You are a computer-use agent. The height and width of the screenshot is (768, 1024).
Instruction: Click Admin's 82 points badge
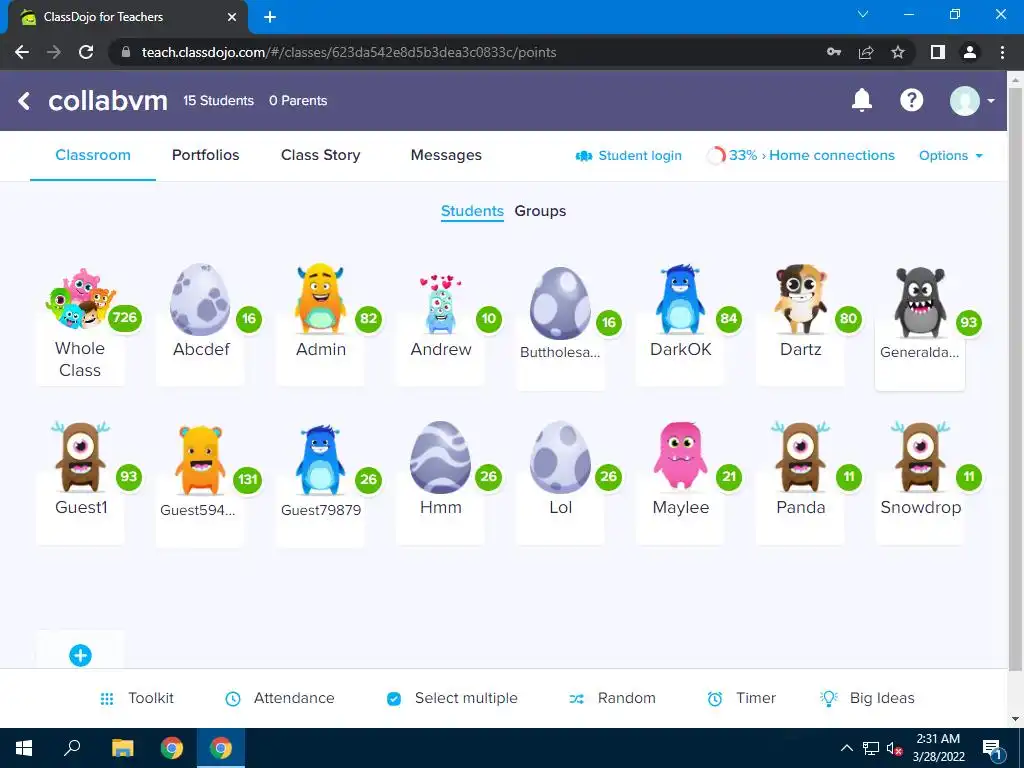pos(368,319)
